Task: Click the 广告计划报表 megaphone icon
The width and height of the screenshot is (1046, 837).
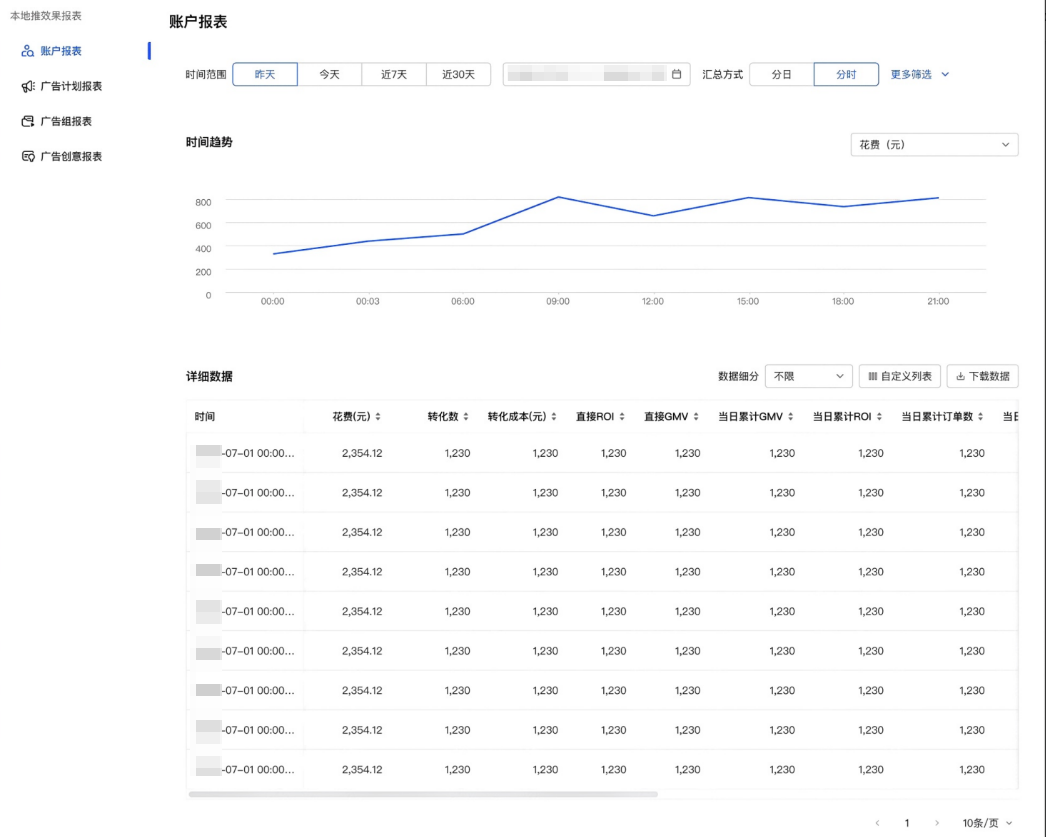Action: (28, 87)
